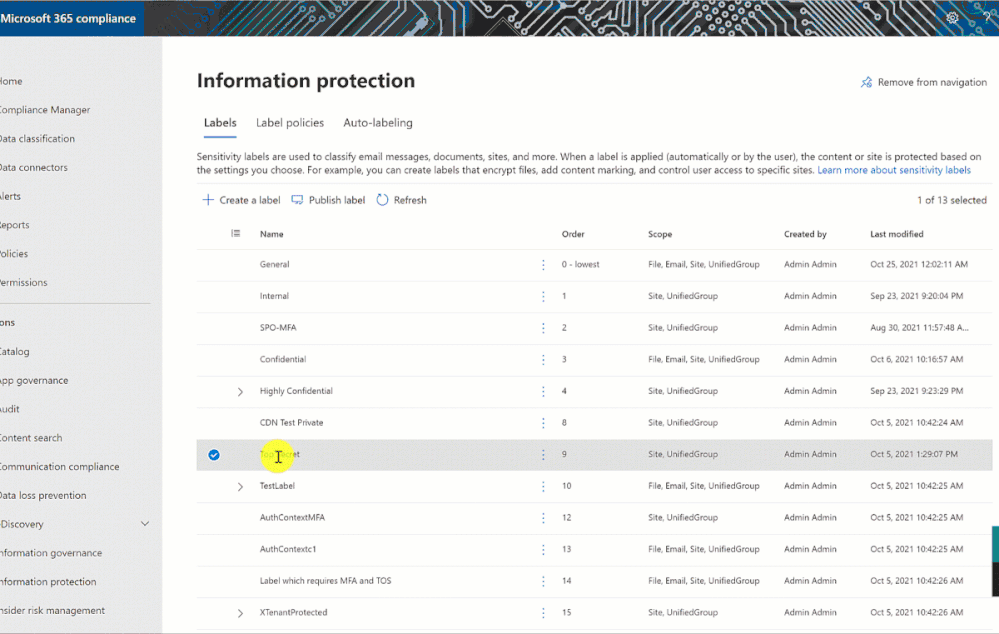Open more actions for Confidential label

coord(543,359)
